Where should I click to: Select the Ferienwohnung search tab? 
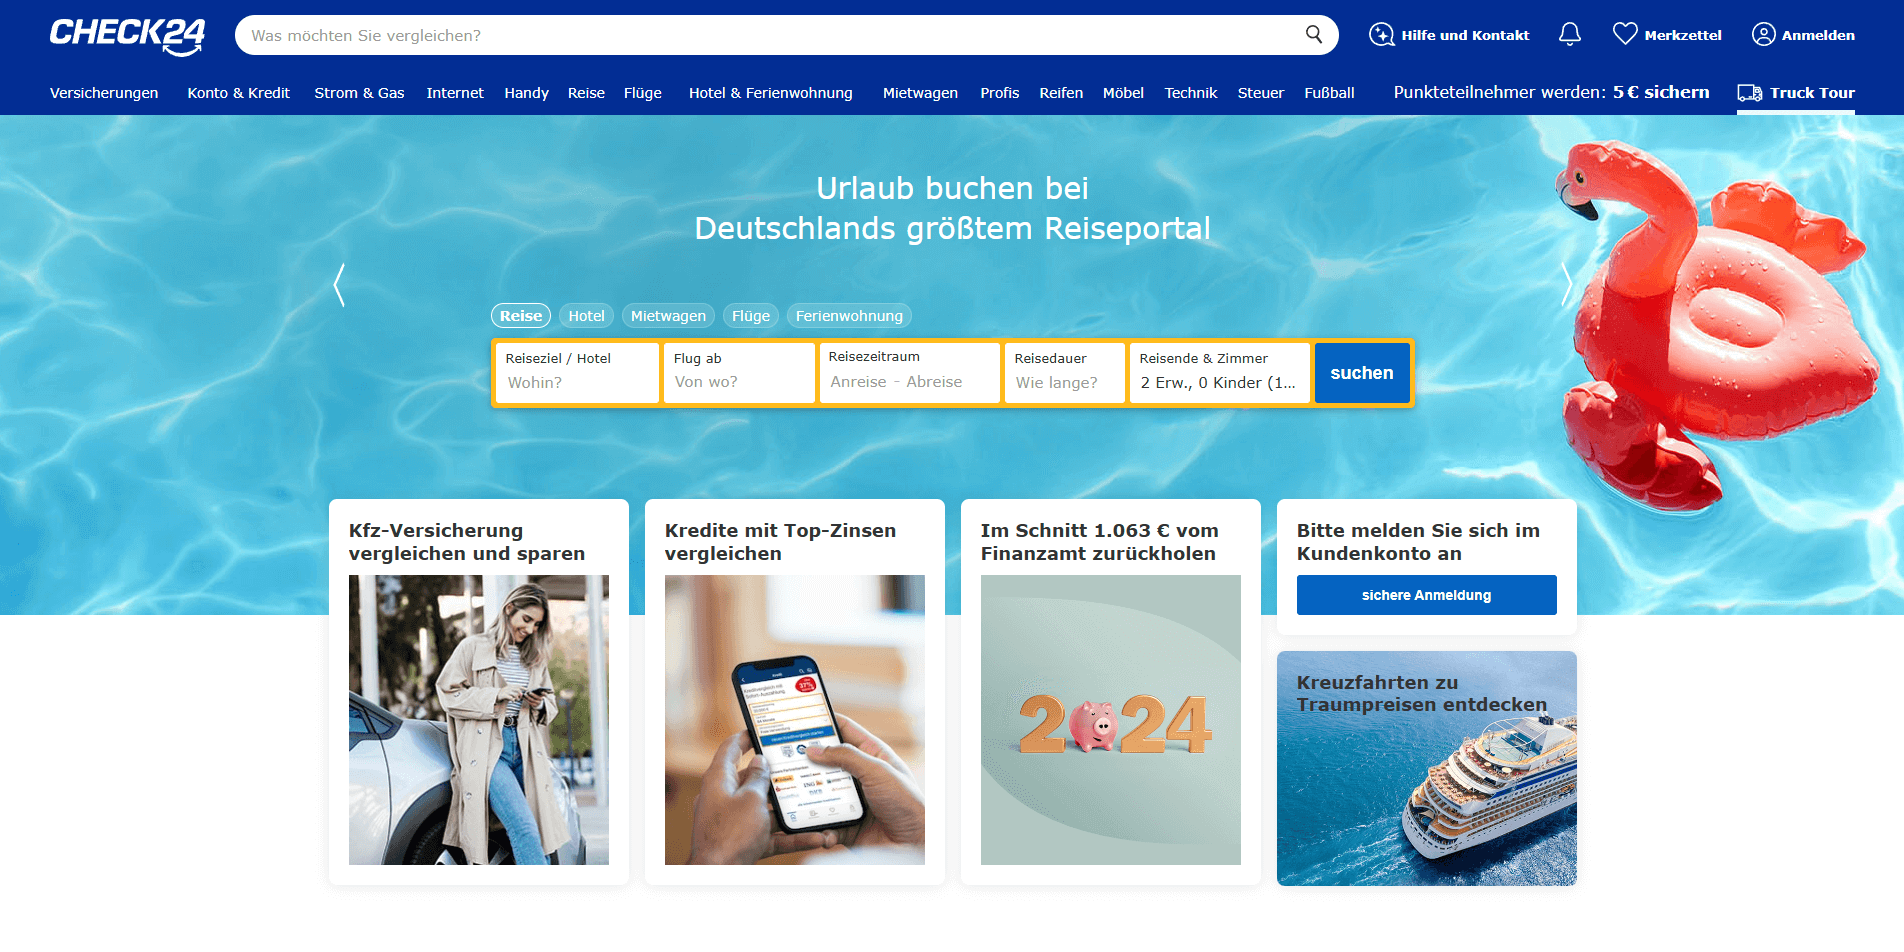click(848, 315)
